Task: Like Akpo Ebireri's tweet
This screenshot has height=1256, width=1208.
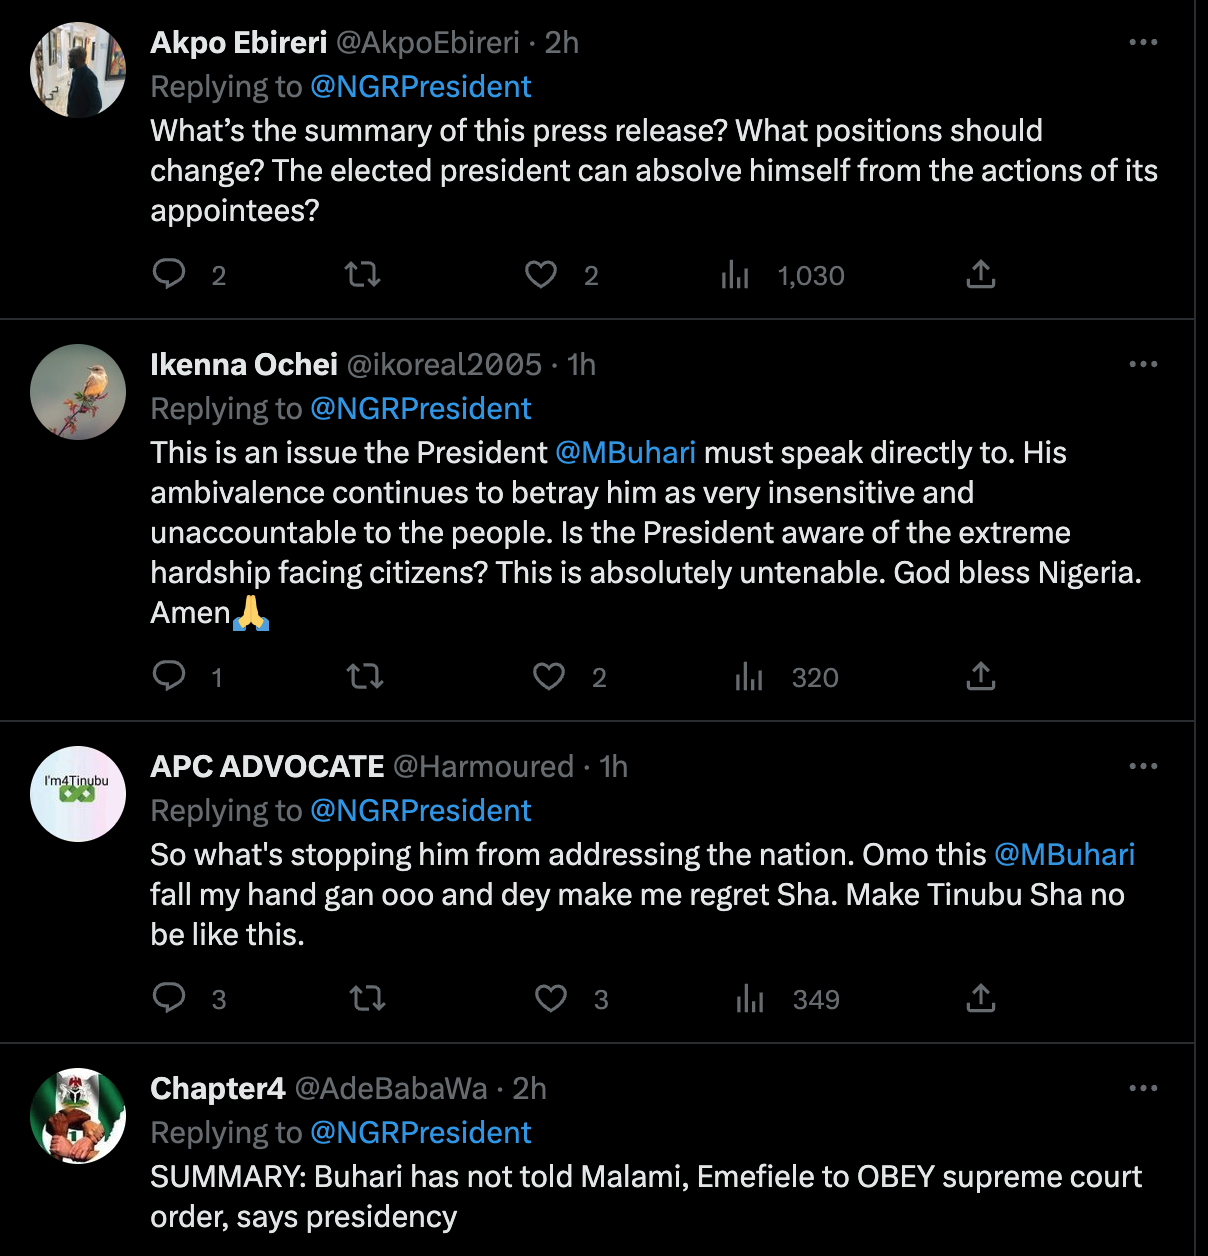Action: pyautogui.click(x=541, y=274)
